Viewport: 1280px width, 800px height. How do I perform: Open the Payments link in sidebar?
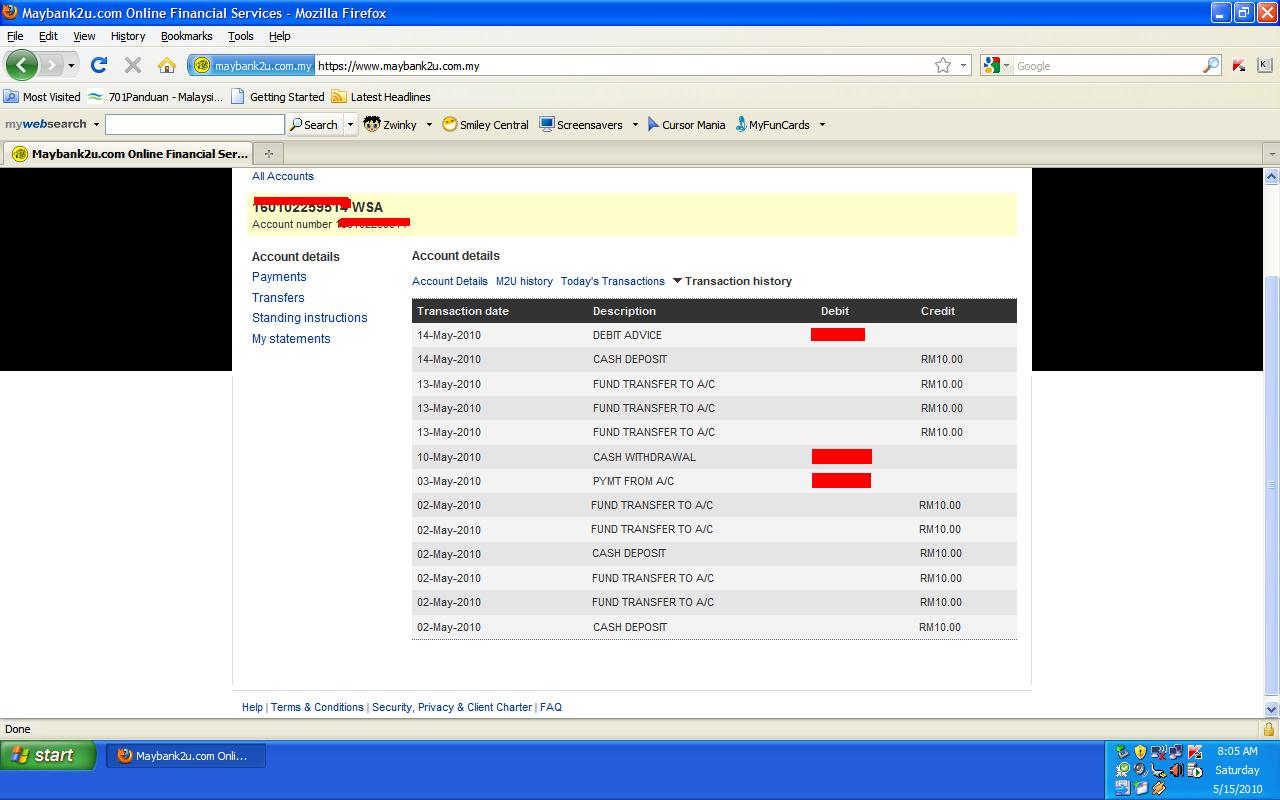[279, 277]
